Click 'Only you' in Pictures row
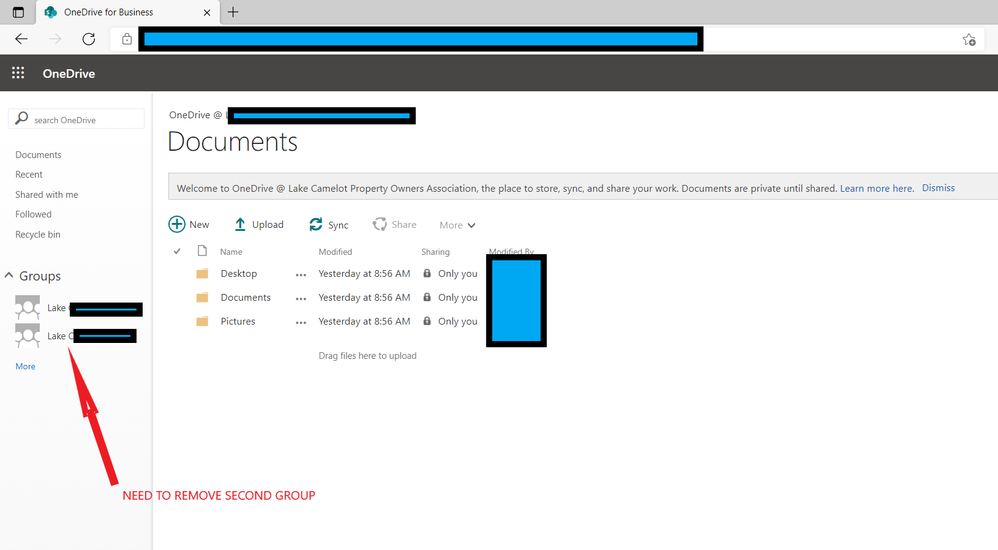This screenshot has height=550, width=998. 458,321
